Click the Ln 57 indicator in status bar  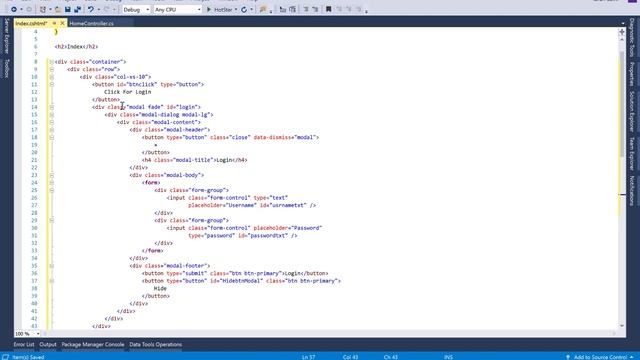(x=308, y=357)
